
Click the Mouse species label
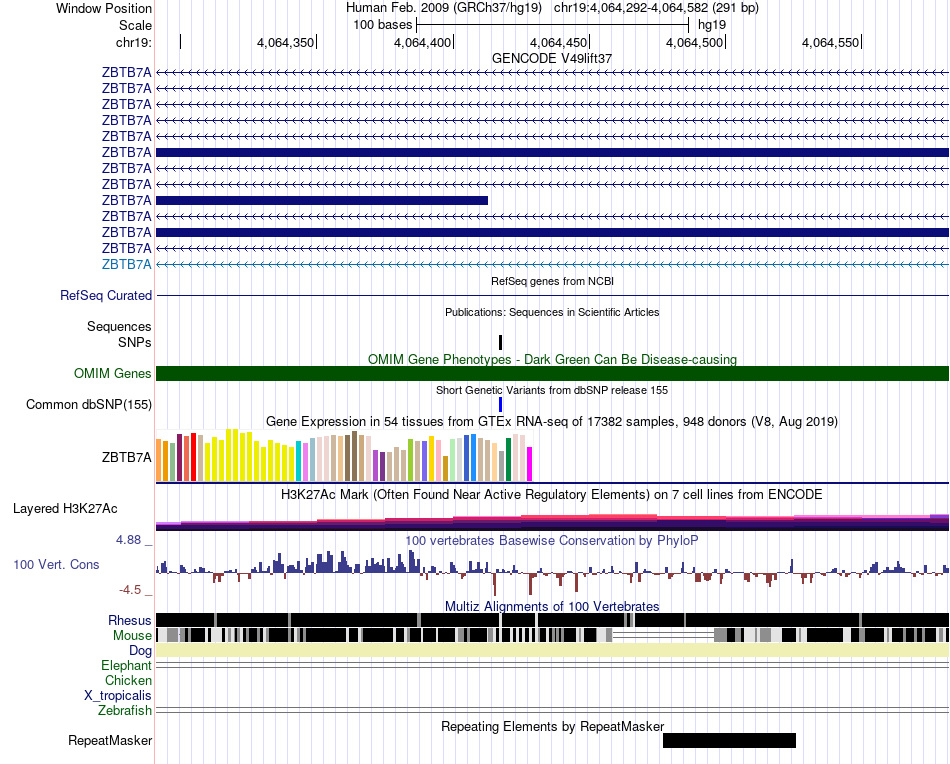pos(132,636)
